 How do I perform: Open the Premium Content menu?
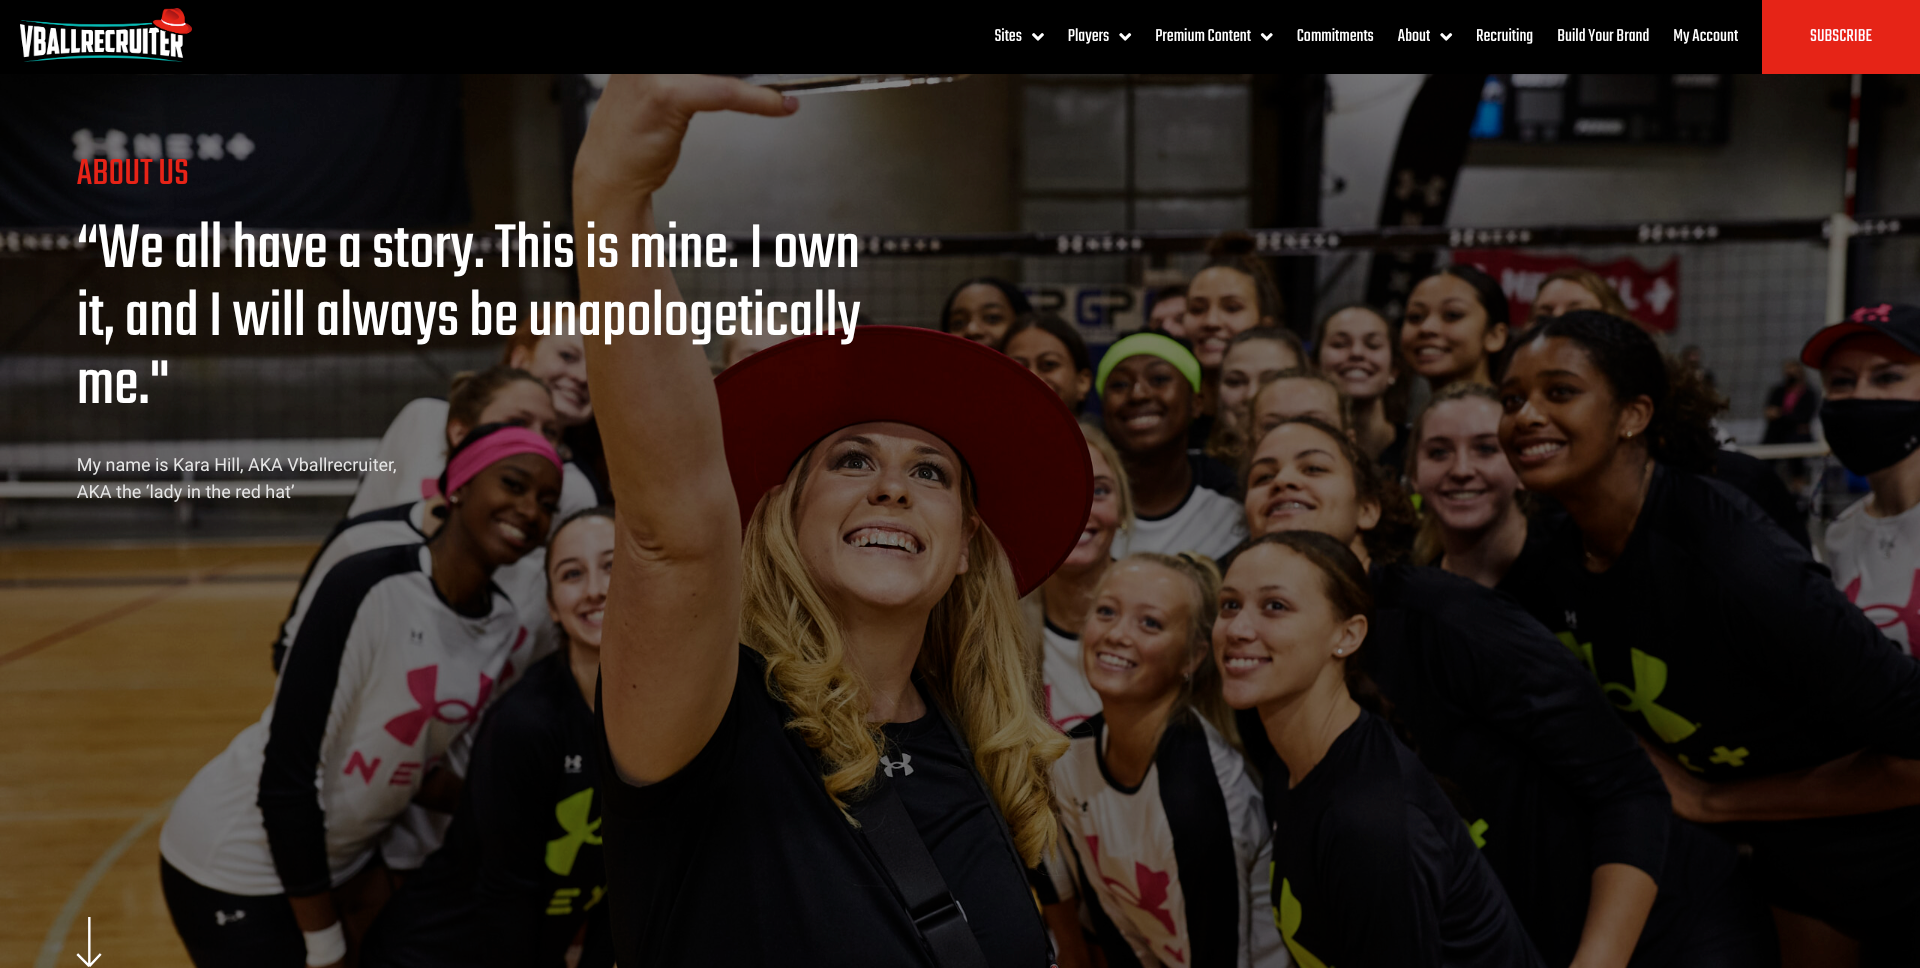tap(1203, 36)
